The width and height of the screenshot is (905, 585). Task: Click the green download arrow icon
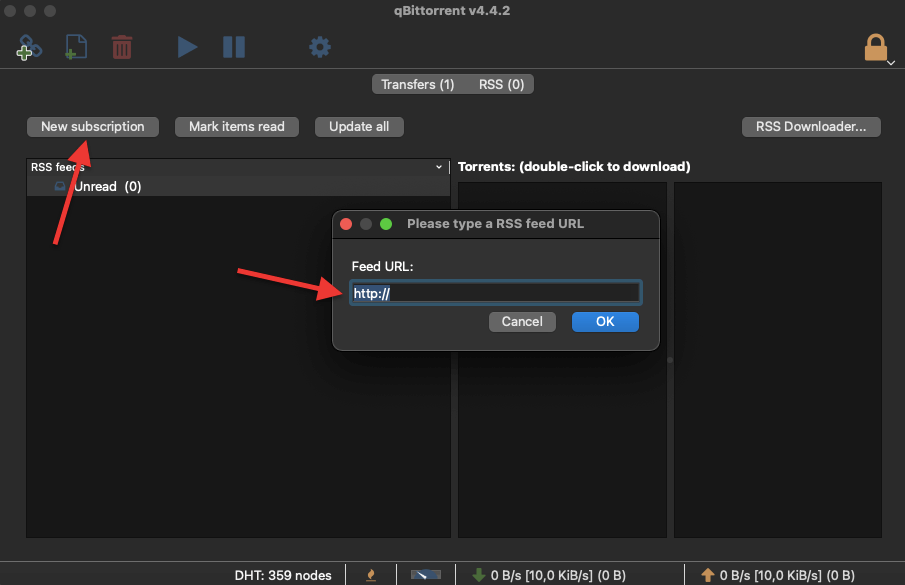(478, 575)
